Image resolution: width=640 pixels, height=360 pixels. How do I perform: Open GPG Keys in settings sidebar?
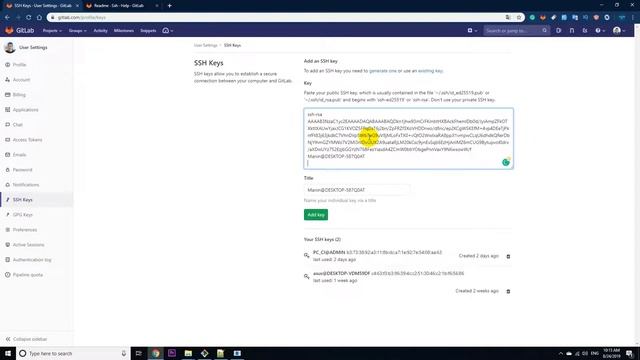pyautogui.click(x=22, y=215)
